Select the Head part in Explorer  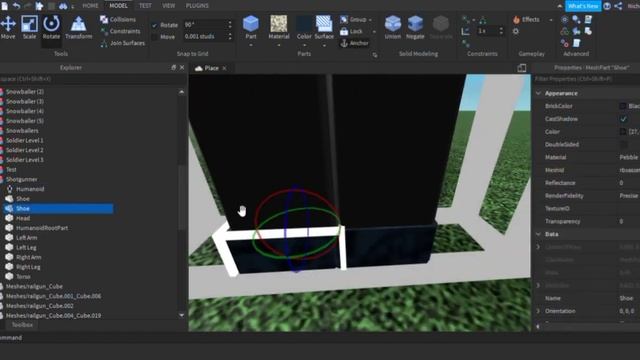click(23, 218)
